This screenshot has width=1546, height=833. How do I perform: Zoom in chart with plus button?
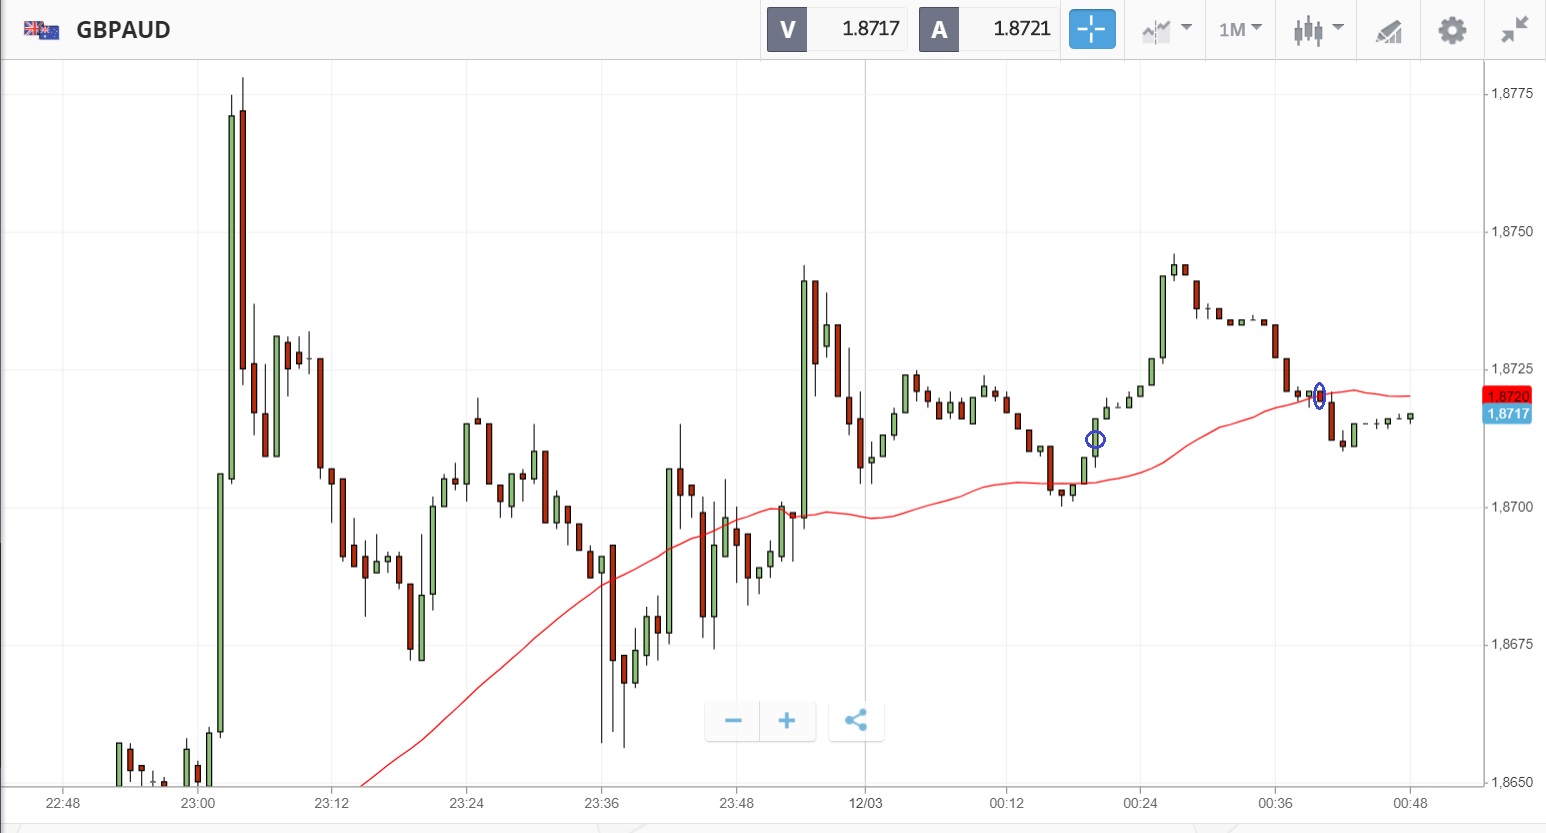[x=787, y=721]
